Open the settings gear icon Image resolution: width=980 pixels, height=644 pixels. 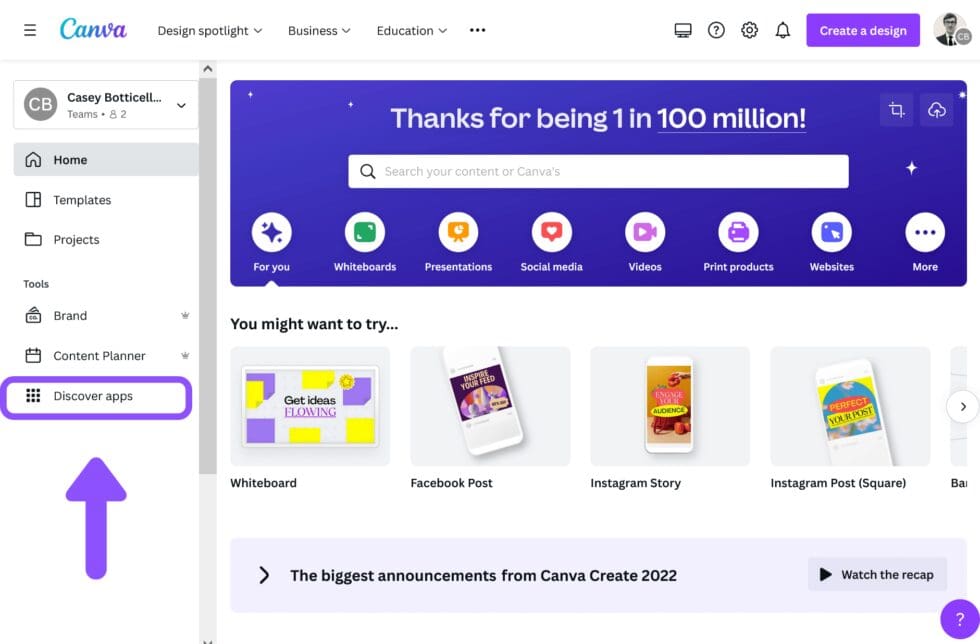(x=749, y=30)
